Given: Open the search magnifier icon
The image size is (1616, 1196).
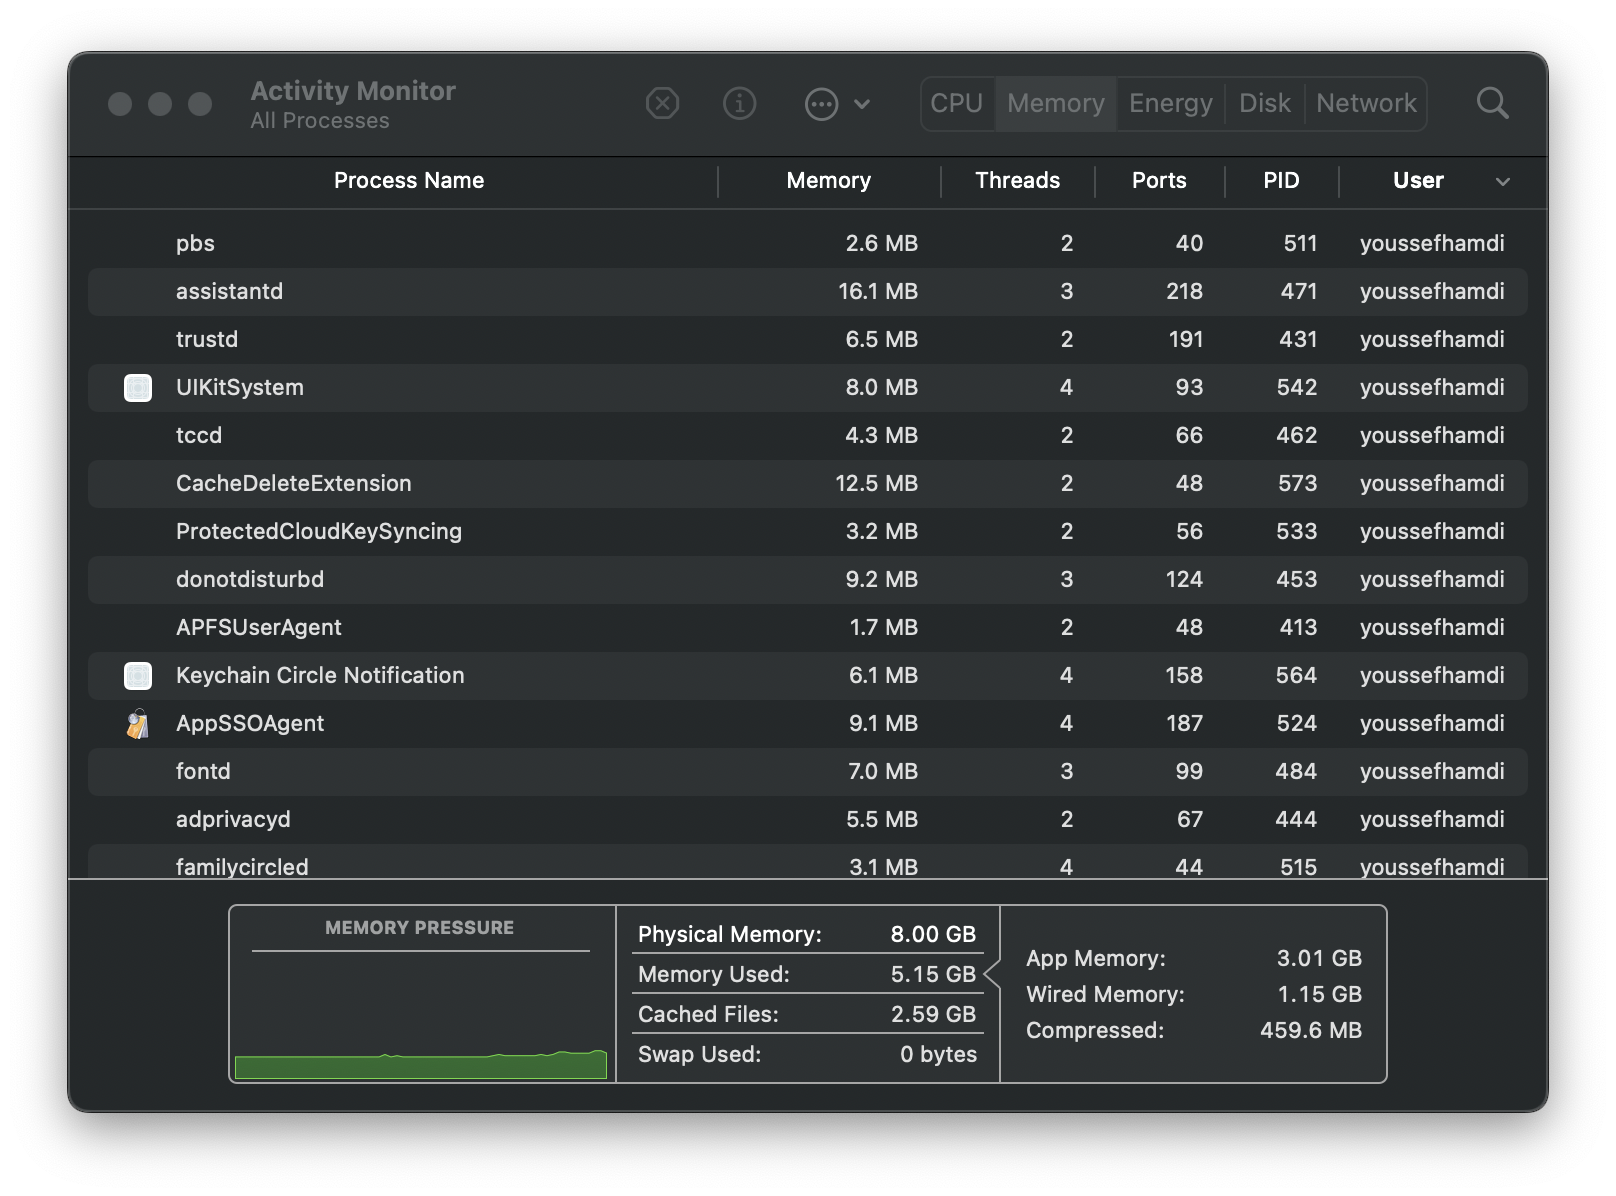Looking at the screenshot, I should [1492, 103].
